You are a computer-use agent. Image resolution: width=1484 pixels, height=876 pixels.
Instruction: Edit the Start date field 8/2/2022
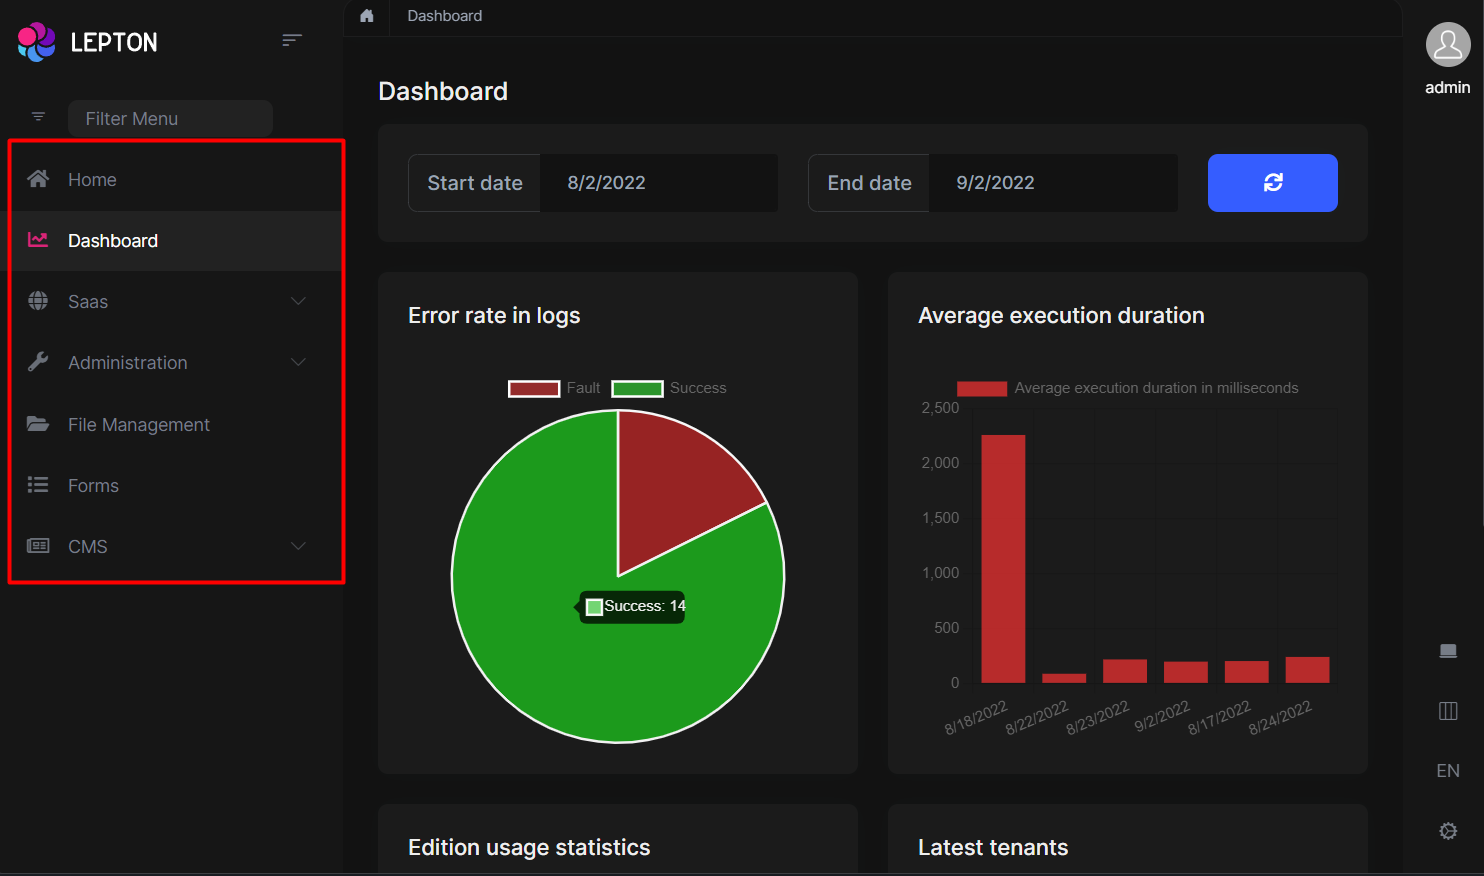659,183
